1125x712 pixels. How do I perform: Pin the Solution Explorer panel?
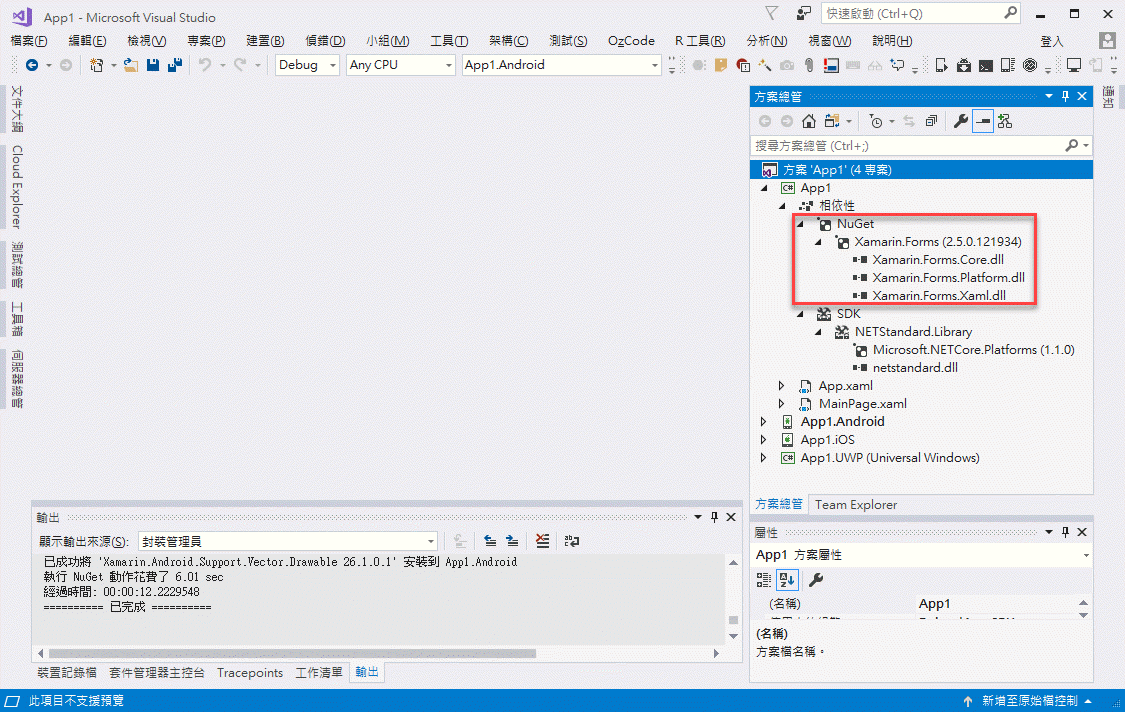tap(1065, 96)
